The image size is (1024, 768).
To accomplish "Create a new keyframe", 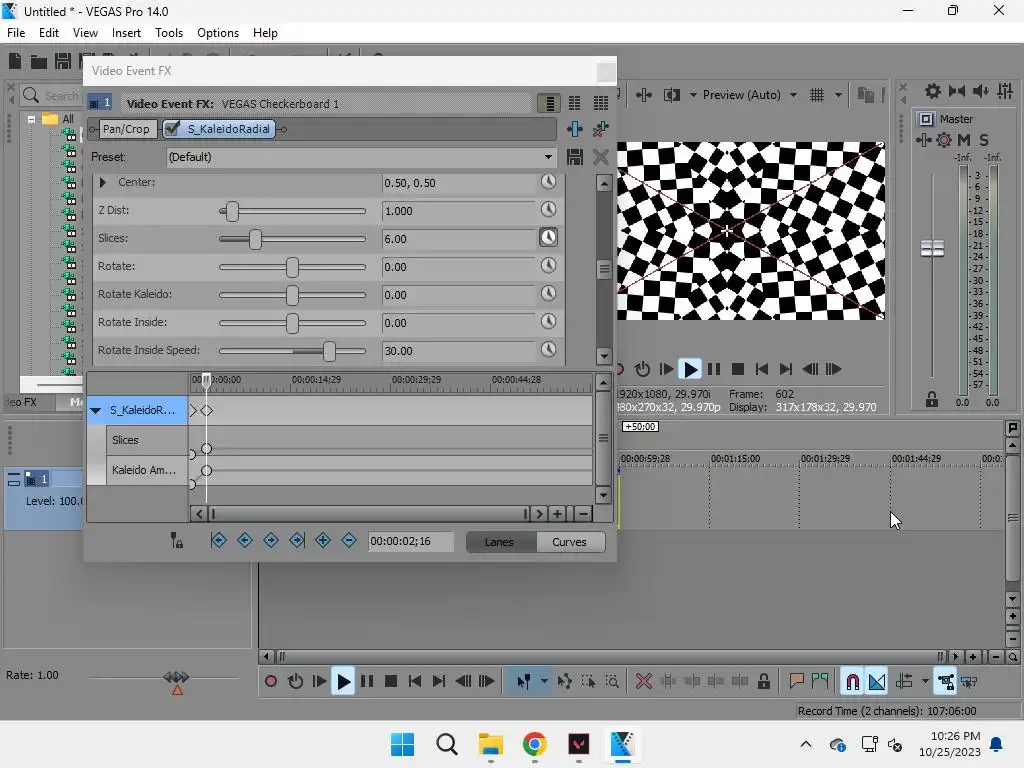I will tap(323, 540).
